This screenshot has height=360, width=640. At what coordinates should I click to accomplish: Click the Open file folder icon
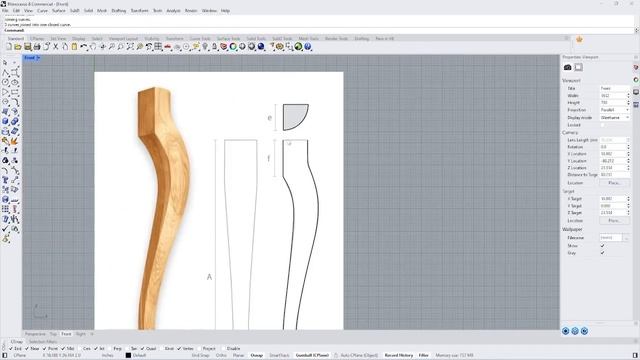click(18, 47)
